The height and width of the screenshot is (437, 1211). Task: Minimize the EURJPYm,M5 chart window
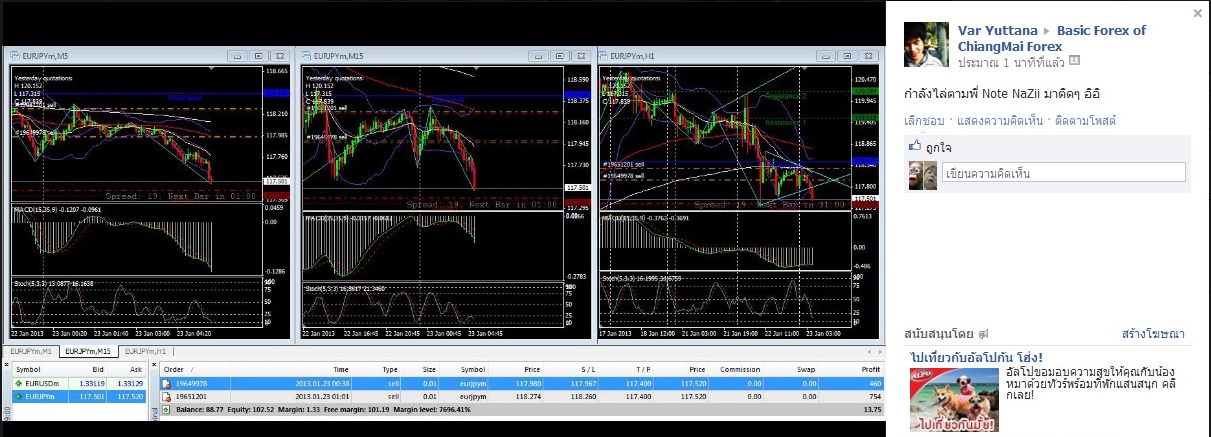tap(238, 56)
